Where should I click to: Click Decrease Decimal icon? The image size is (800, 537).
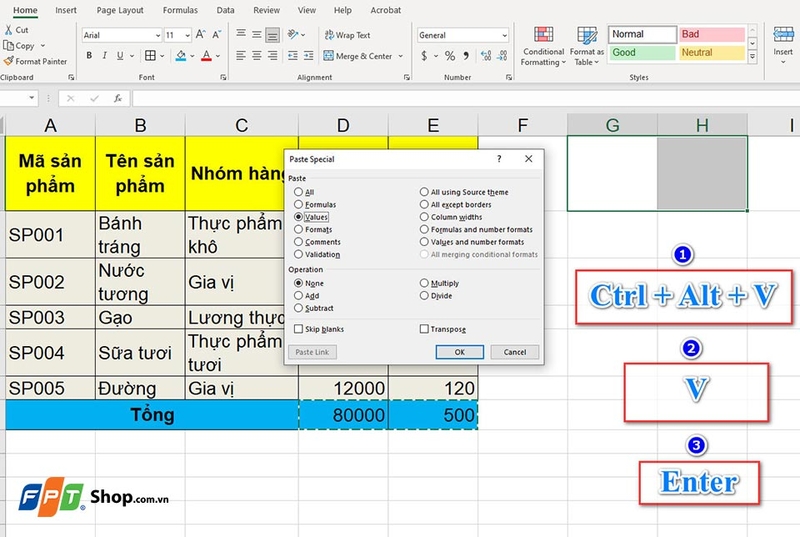502,56
